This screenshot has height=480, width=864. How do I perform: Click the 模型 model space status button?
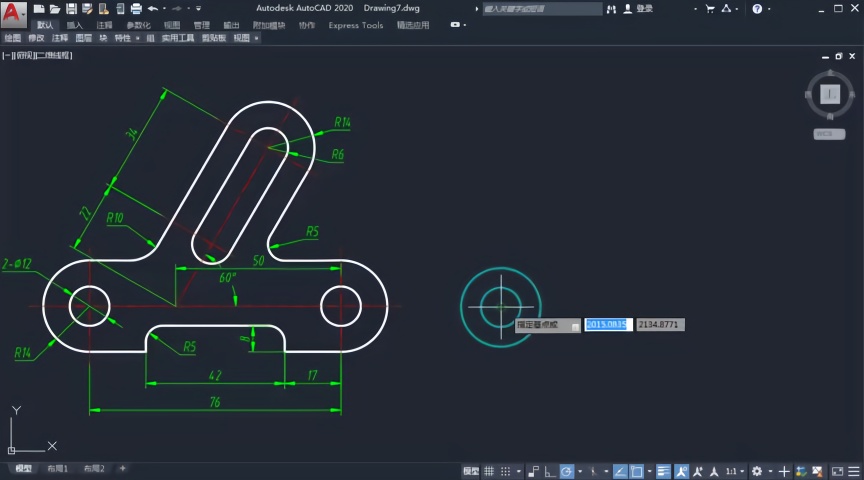(471, 471)
